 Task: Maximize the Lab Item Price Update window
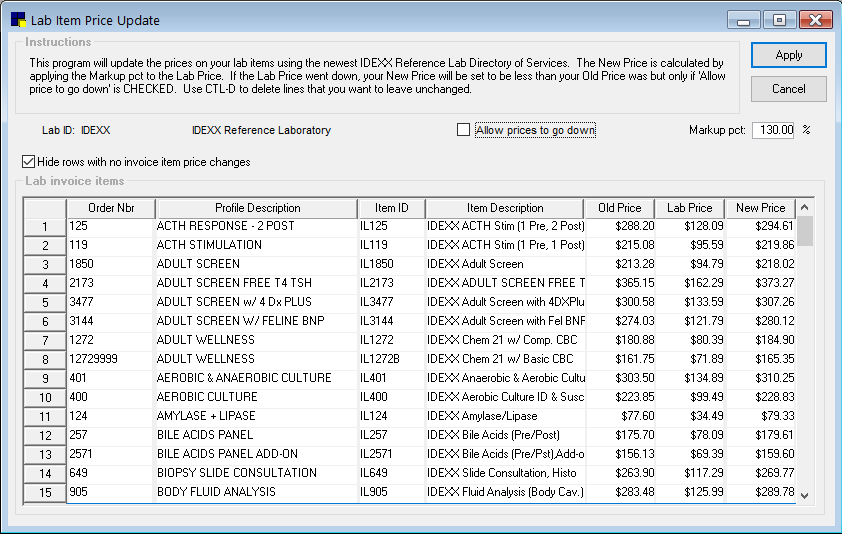pyautogui.click(x=779, y=20)
